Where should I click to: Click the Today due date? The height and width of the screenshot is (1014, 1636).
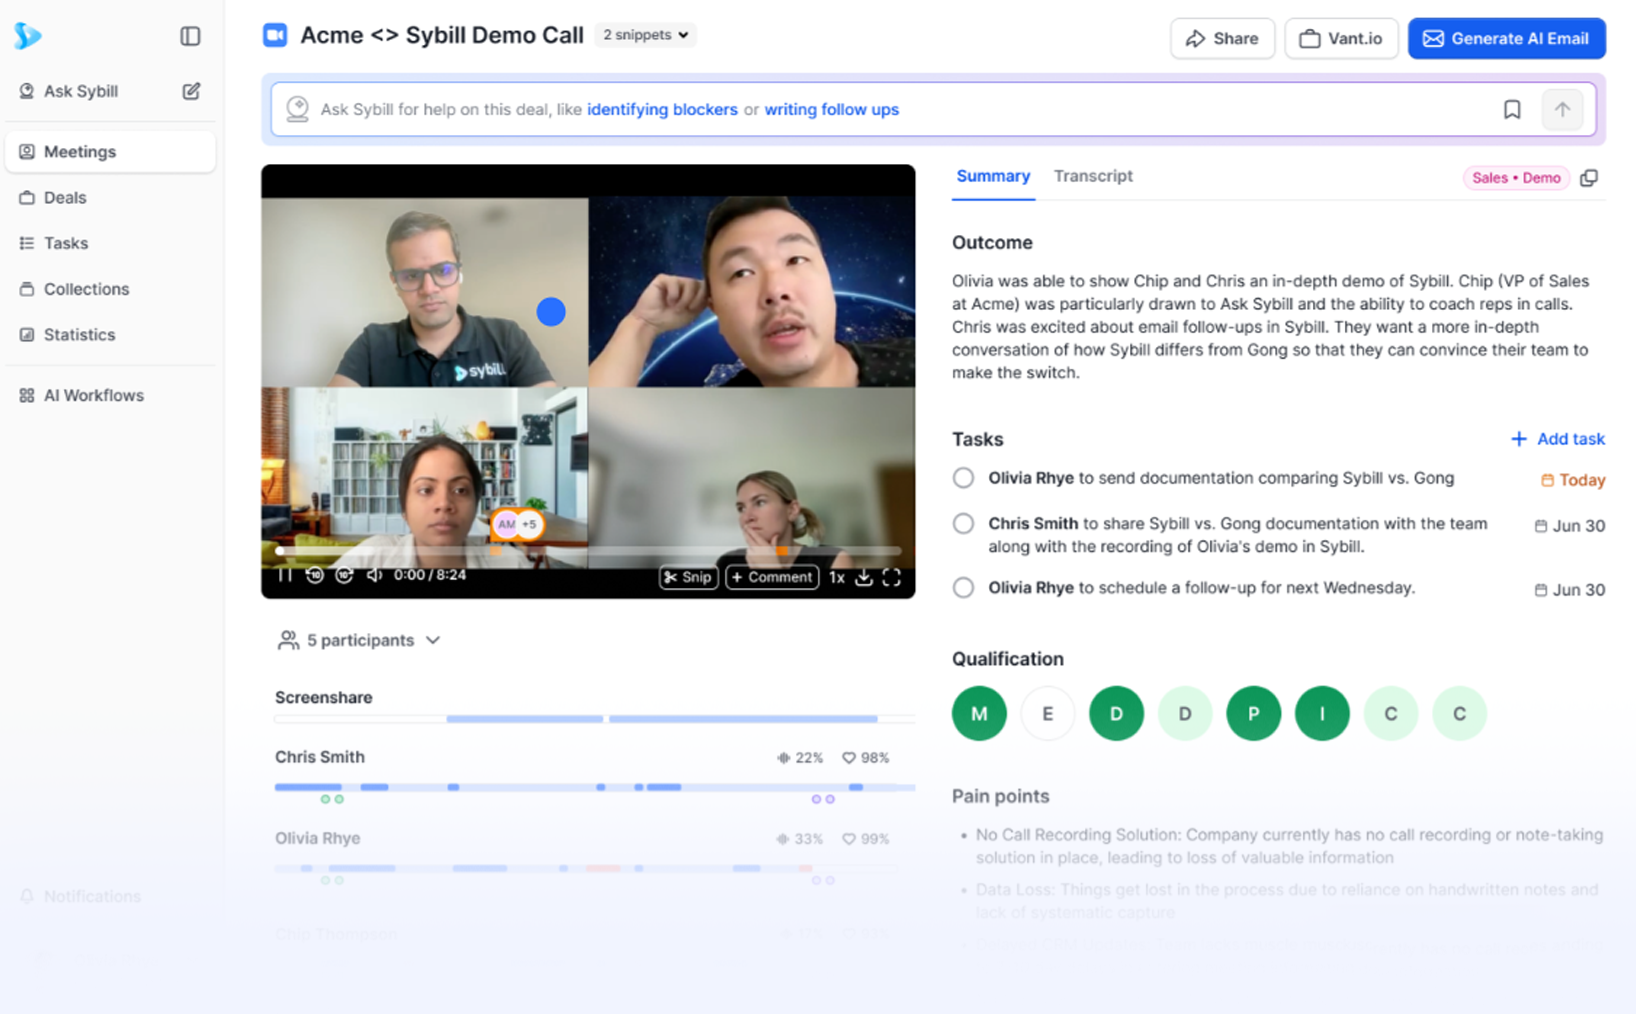pyautogui.click(x=1573, y=481)
